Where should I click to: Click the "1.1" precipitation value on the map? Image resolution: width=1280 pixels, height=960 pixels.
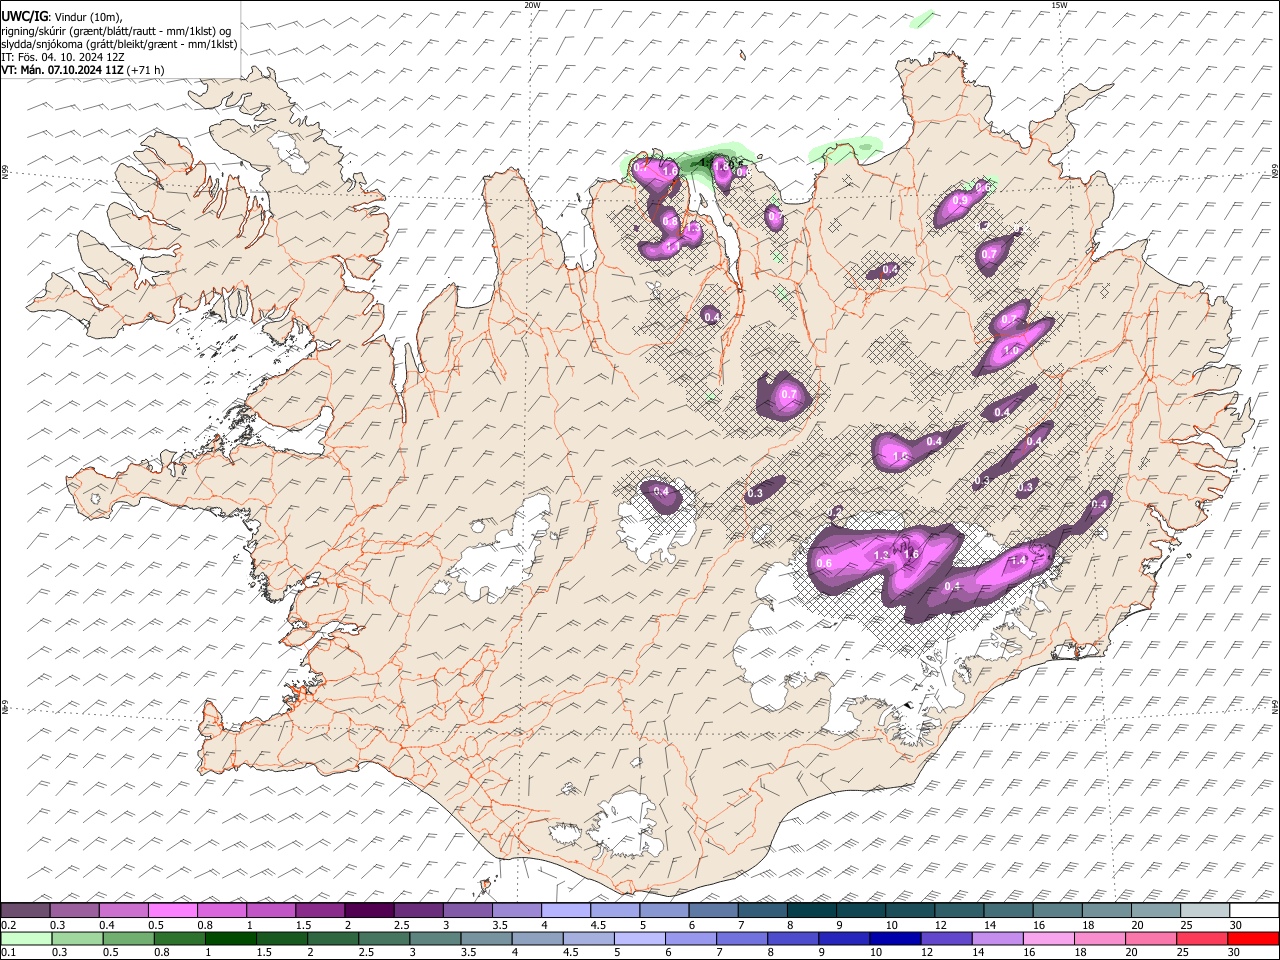tap(672, 245)
